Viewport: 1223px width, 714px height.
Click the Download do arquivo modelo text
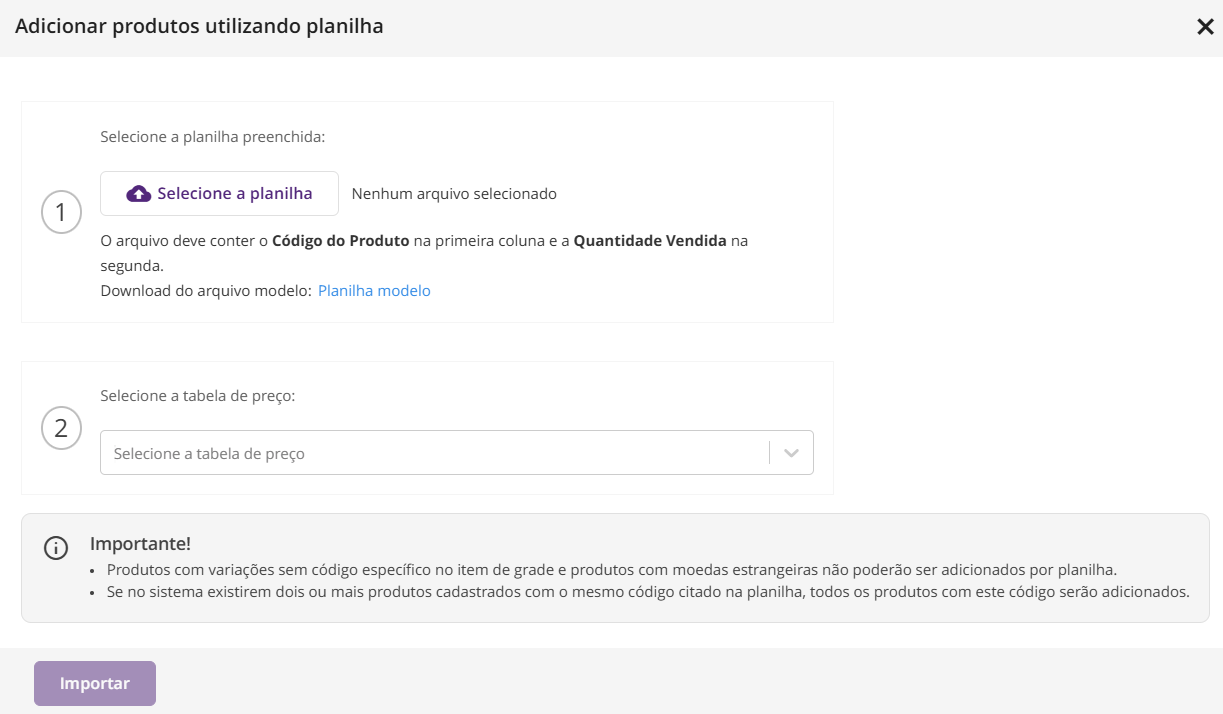coord(206,291)
